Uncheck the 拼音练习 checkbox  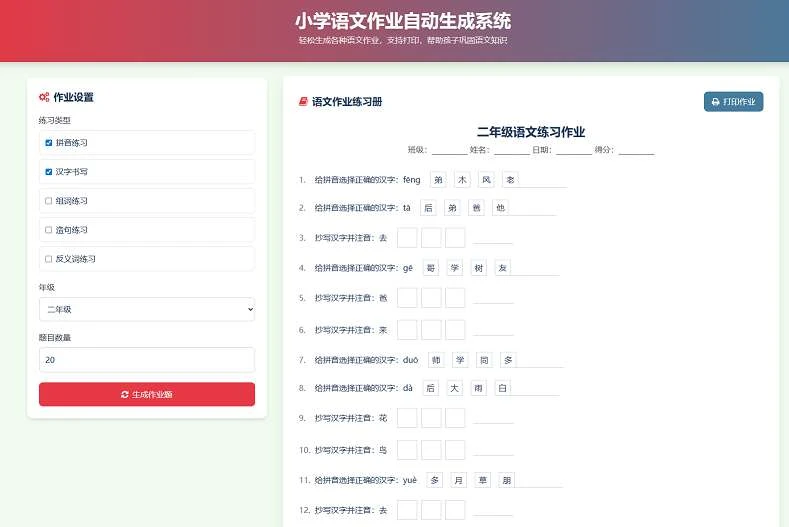point(49,142)
